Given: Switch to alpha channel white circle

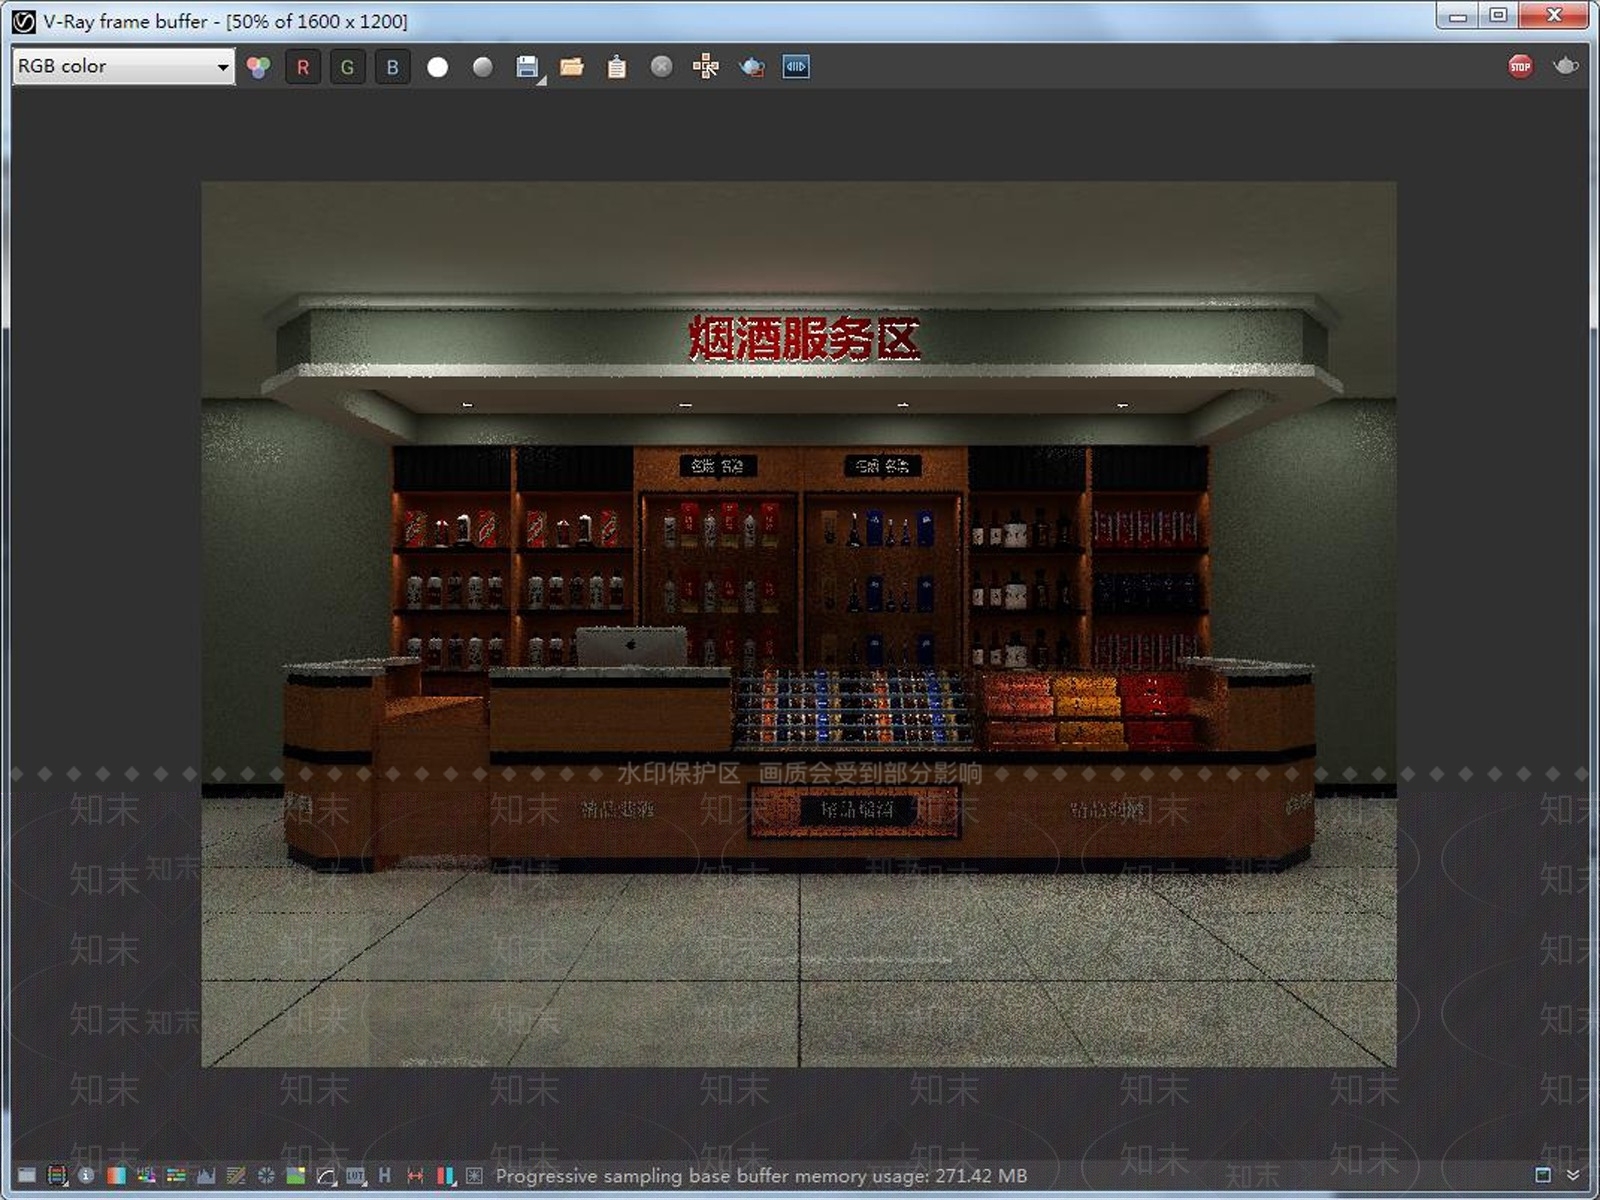Looking at the screenshot, I should click(437, 67).
